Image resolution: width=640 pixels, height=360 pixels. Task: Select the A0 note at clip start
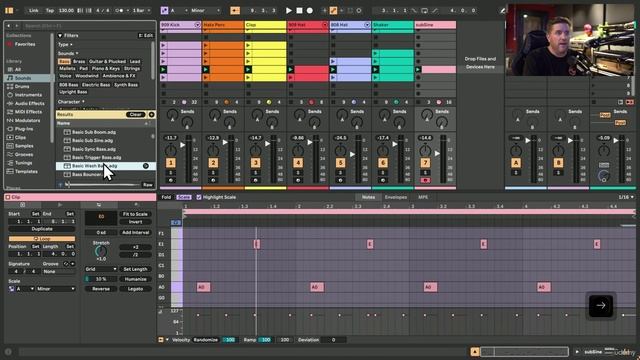coord(203,287)
